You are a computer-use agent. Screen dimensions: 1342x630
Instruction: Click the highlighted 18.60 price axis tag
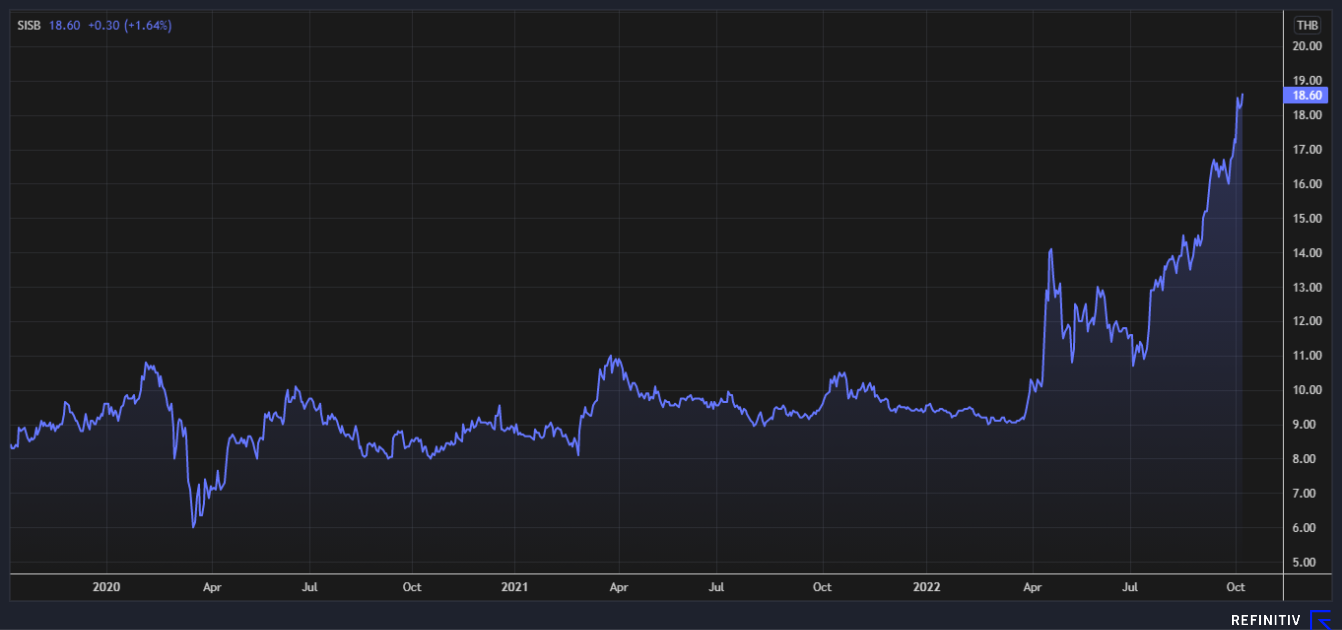pos(1306,95)
